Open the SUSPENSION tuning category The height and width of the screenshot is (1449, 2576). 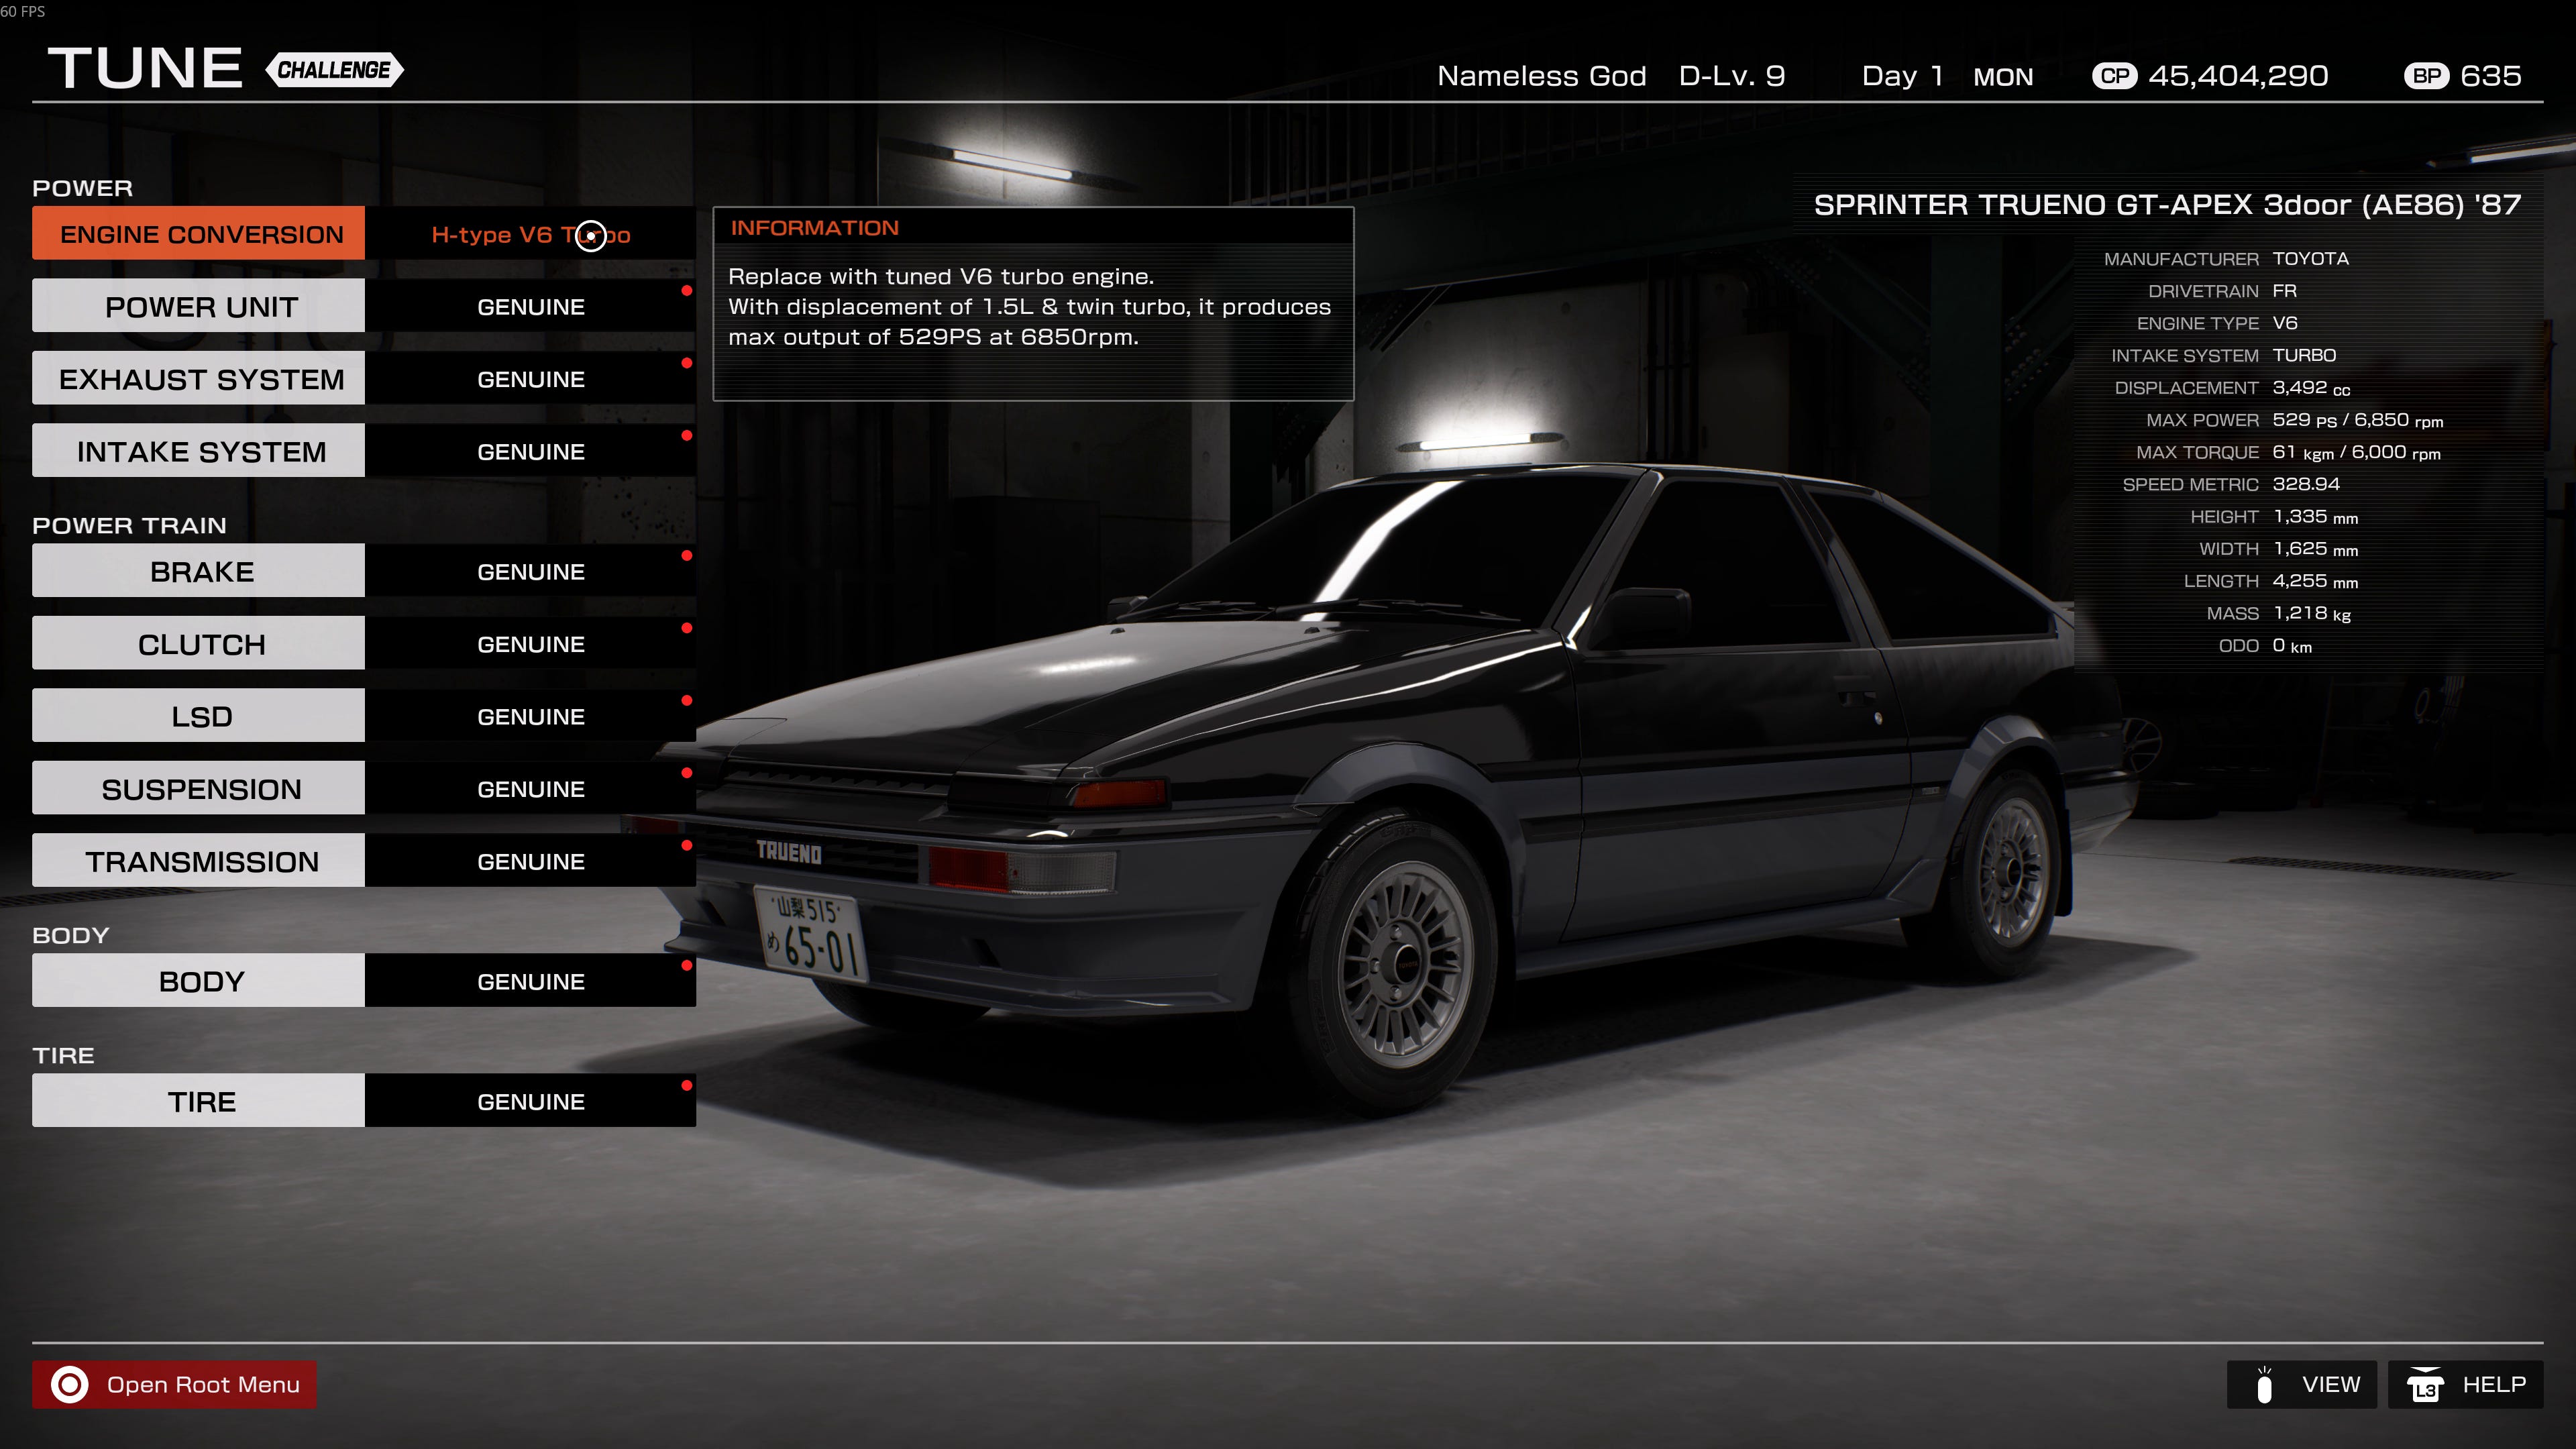(198, 788)
